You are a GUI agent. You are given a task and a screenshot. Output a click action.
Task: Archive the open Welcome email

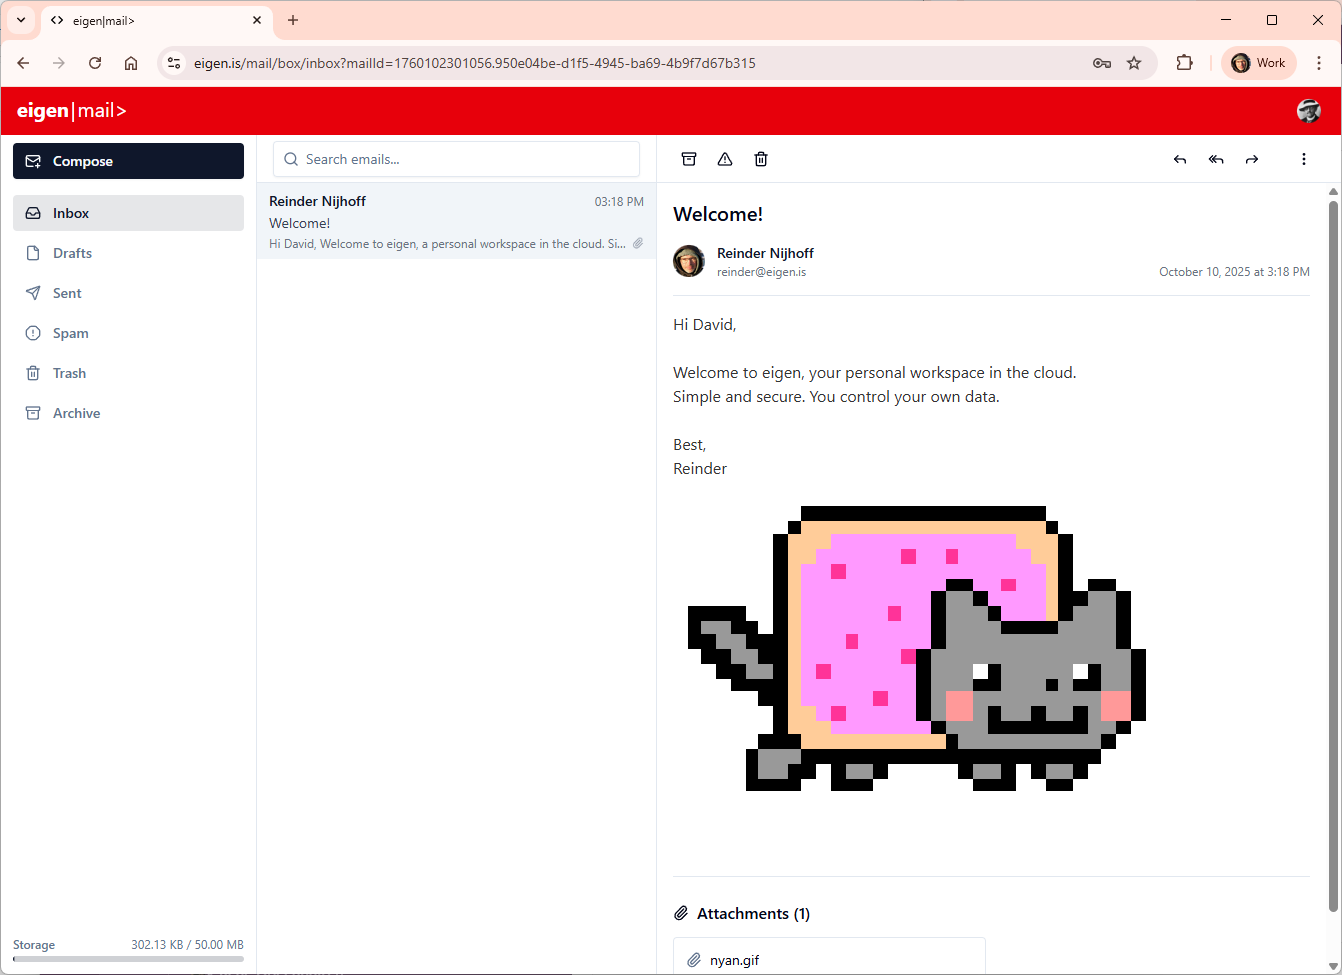(689, 159)
